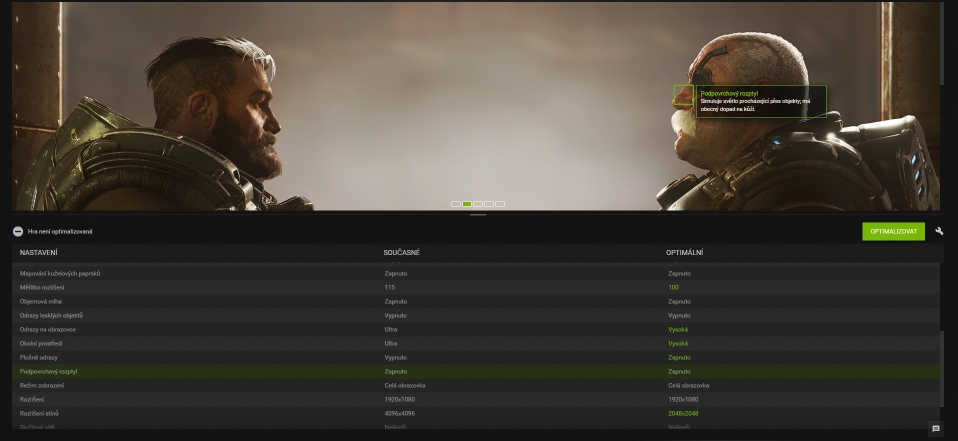
Task: Click the NASTAVENÍ column header
Action: [39, 252]
